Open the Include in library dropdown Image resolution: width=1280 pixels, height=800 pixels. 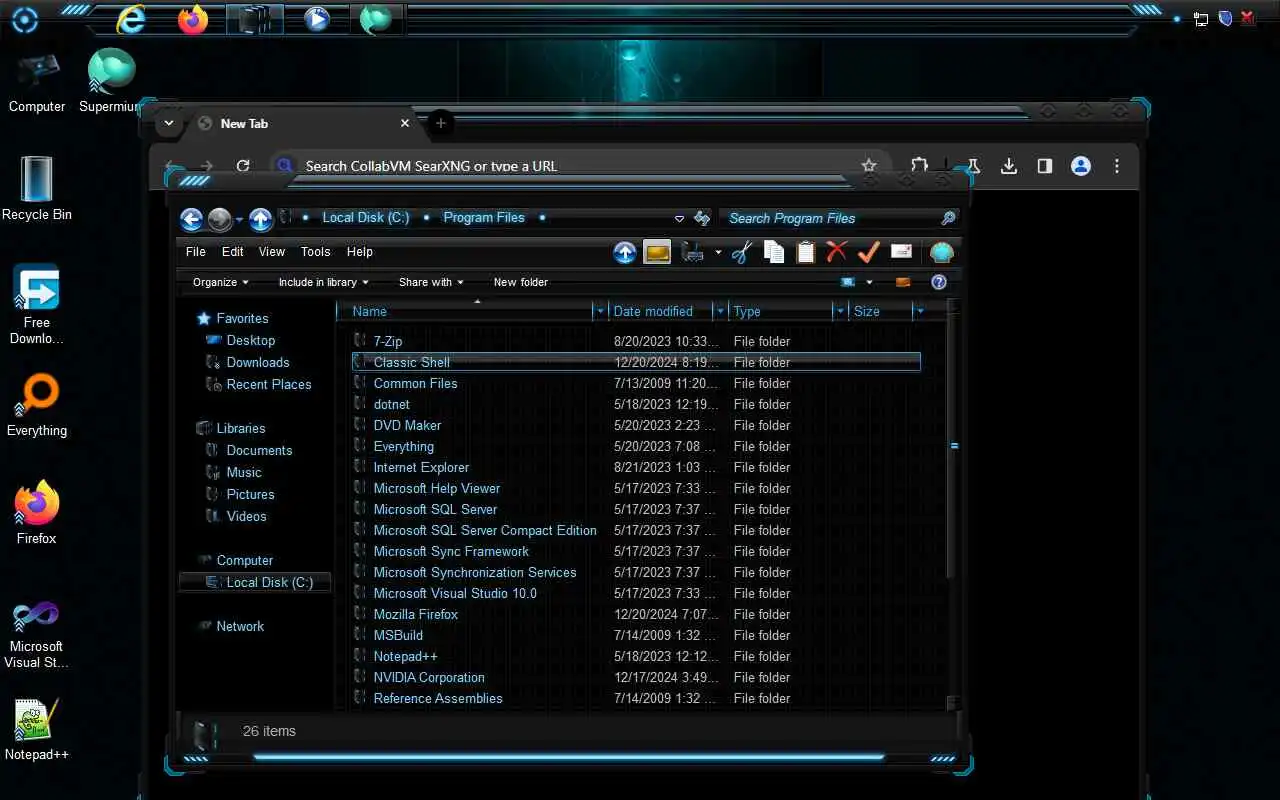[323, 282]
